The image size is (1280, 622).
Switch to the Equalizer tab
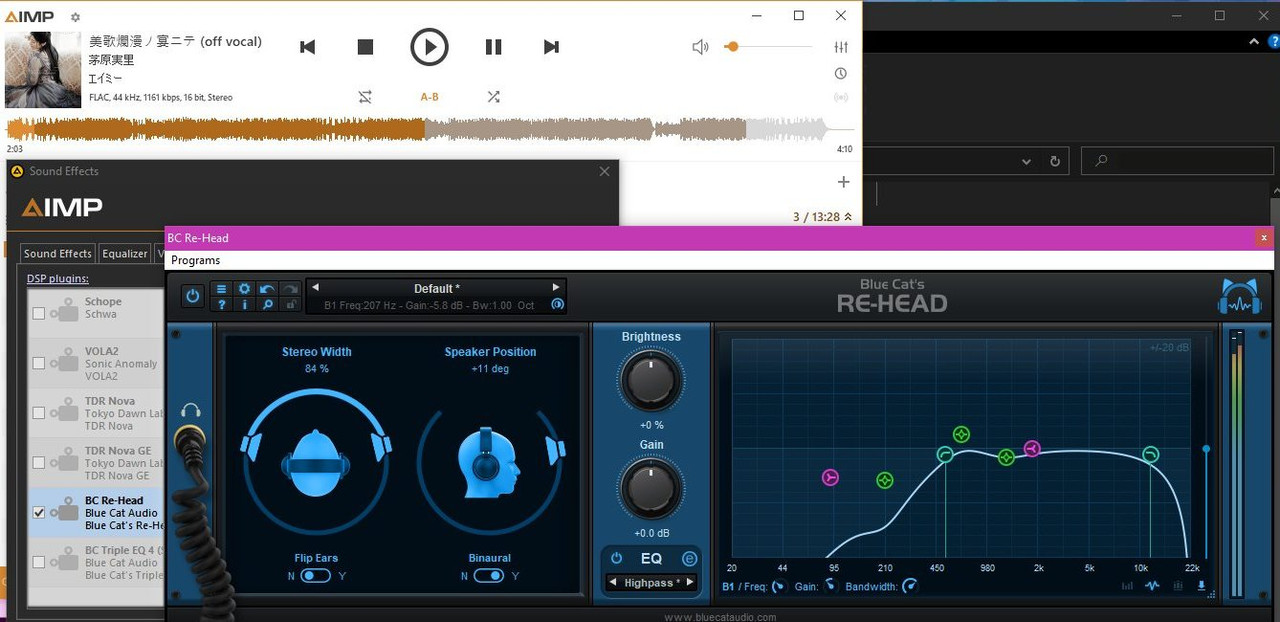click(125, 254)
